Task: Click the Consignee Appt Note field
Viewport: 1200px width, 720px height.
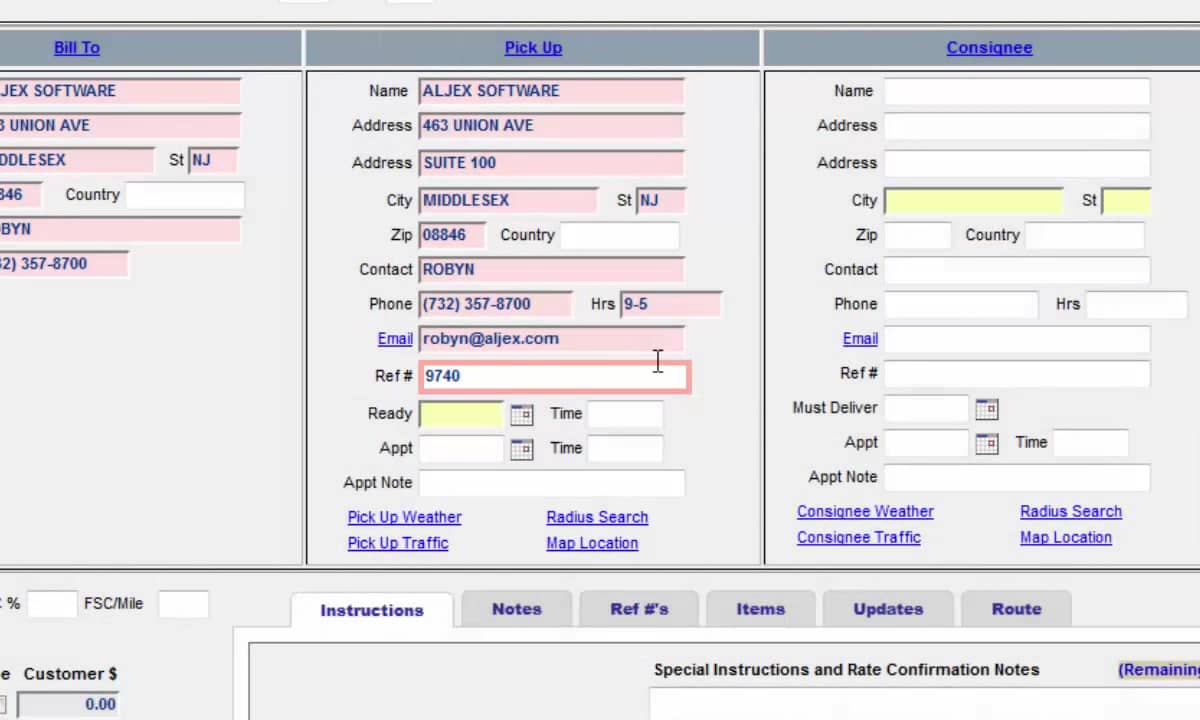Action: (1016, 477)
